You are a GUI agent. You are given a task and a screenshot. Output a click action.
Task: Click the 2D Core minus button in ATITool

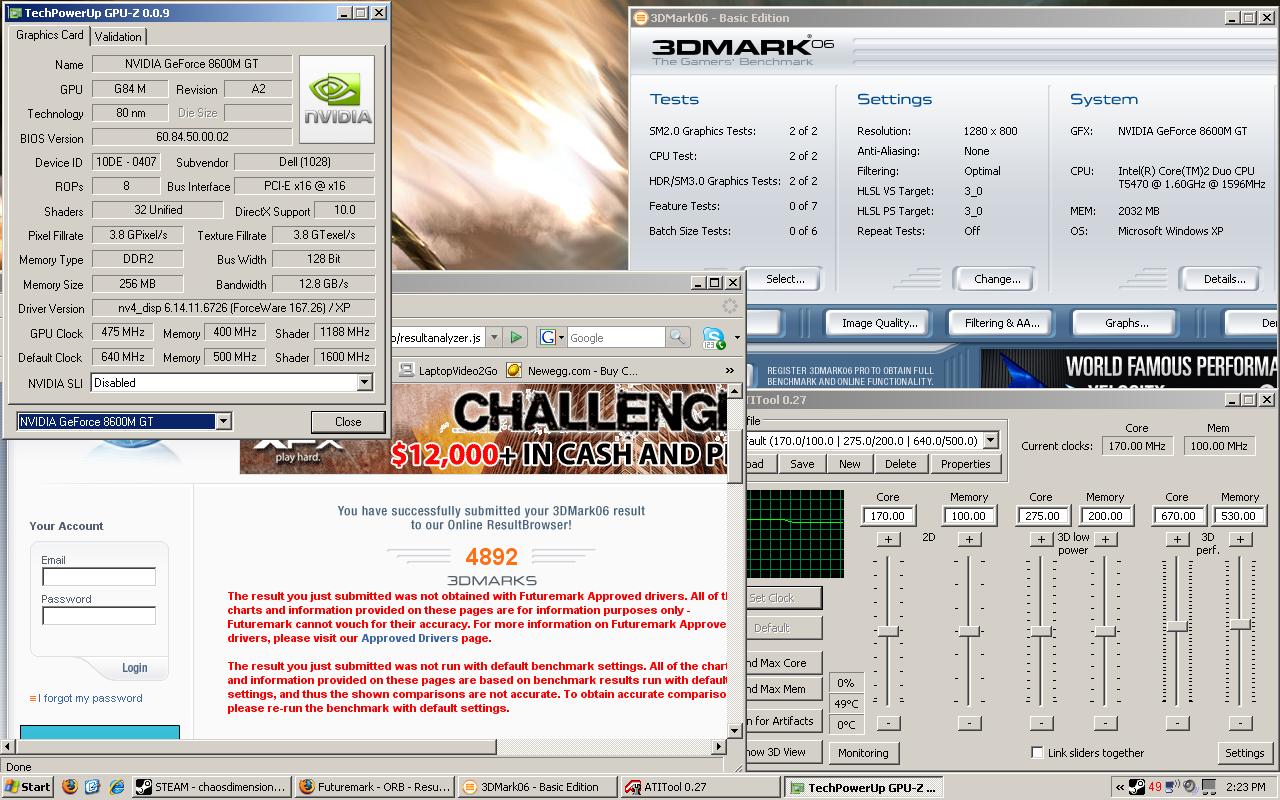point(888,723)
